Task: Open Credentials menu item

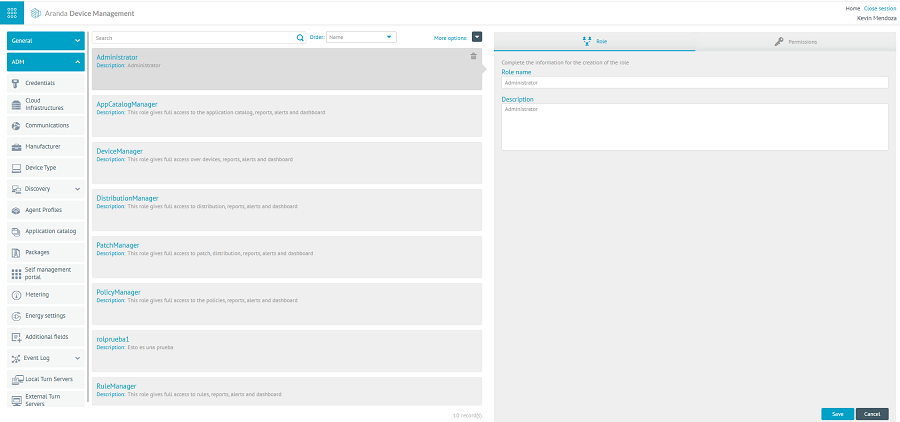Action: click(46, 83)
